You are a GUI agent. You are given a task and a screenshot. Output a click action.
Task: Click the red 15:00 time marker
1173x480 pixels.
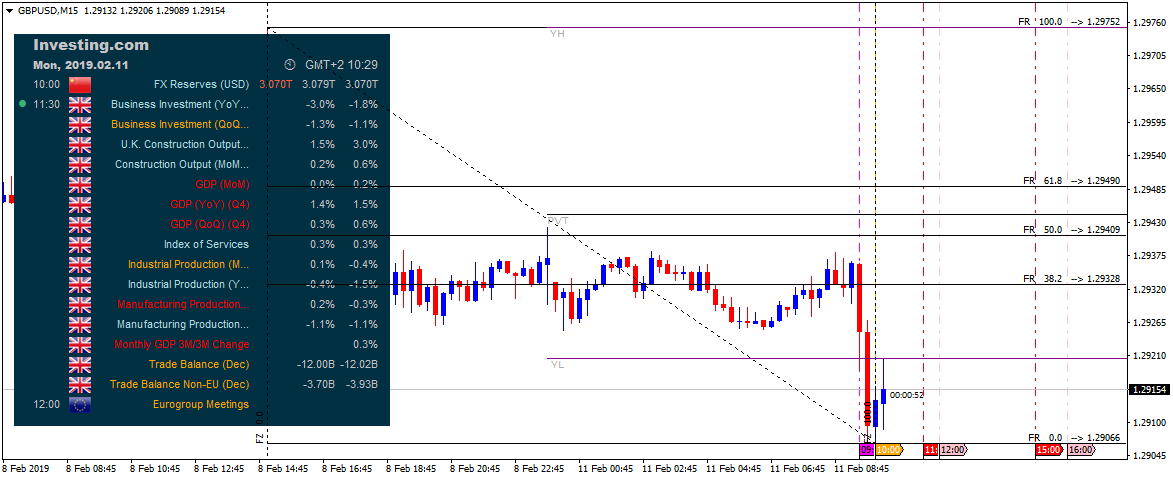click(x=1049, y=450)
